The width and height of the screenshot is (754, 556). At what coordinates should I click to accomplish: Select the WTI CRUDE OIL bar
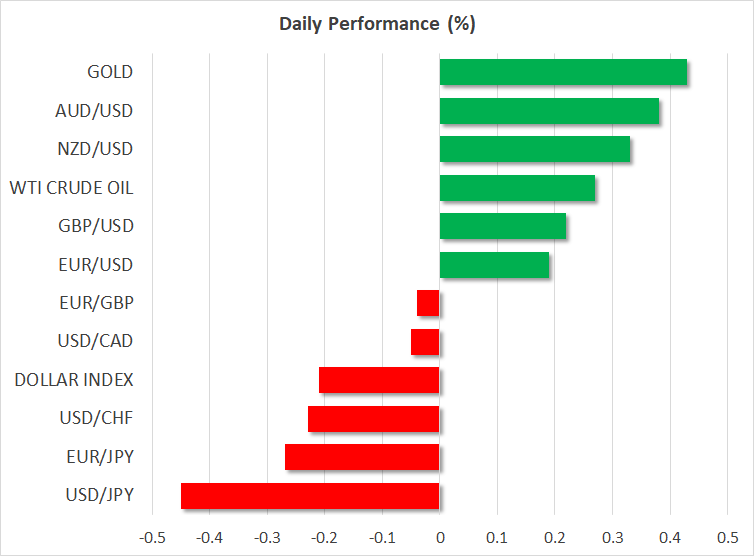coord(517,188)
